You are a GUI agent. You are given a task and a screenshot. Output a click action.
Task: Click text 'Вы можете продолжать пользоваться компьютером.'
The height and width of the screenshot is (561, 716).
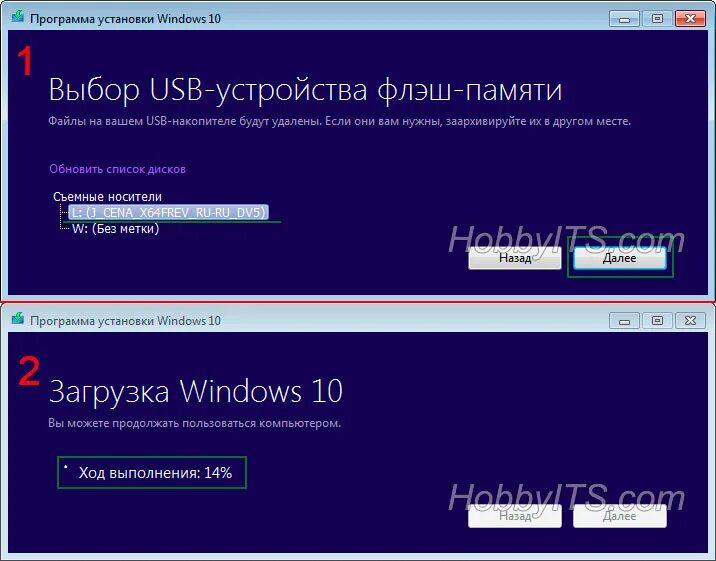[195, 423]
